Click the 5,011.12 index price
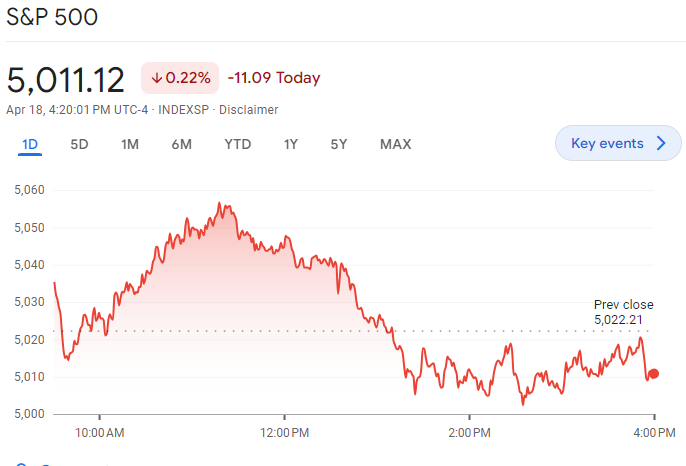This screenshot has width=686, height=466. [66, 79]
